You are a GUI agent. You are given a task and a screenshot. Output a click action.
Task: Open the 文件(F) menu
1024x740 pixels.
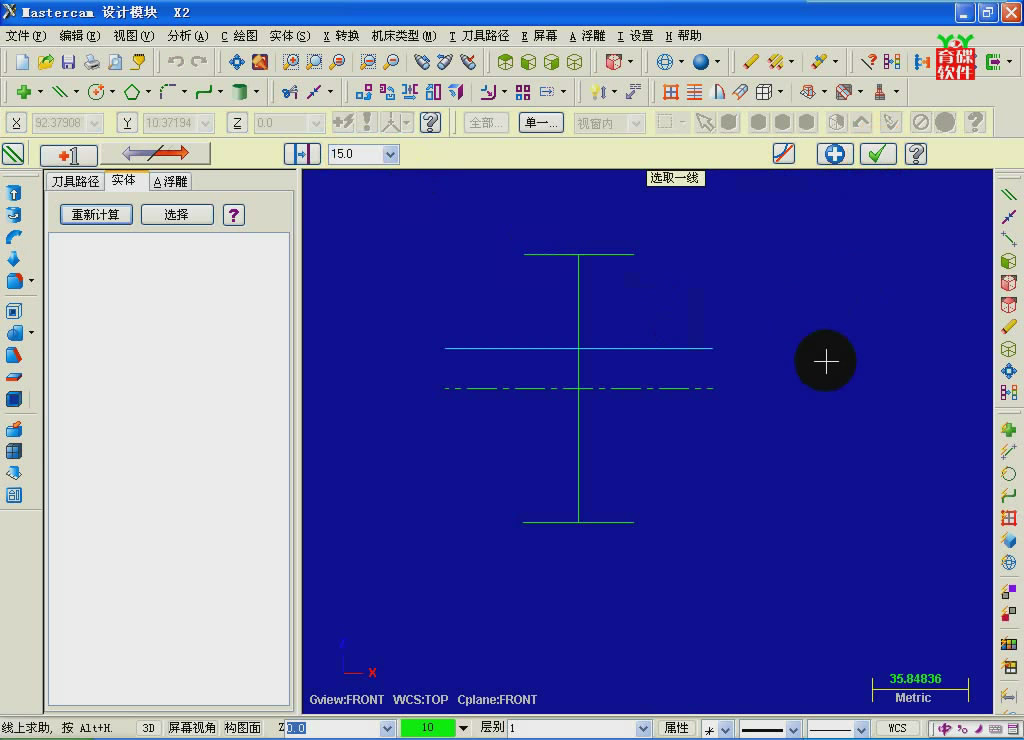pyautogui.click(x=26, y=36)
